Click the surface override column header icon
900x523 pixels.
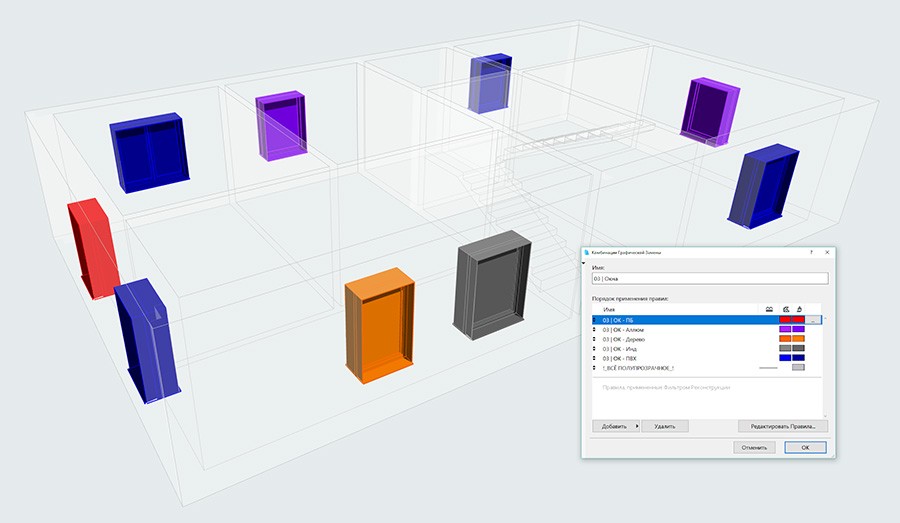pyautogui.click(x=799, y=309)
